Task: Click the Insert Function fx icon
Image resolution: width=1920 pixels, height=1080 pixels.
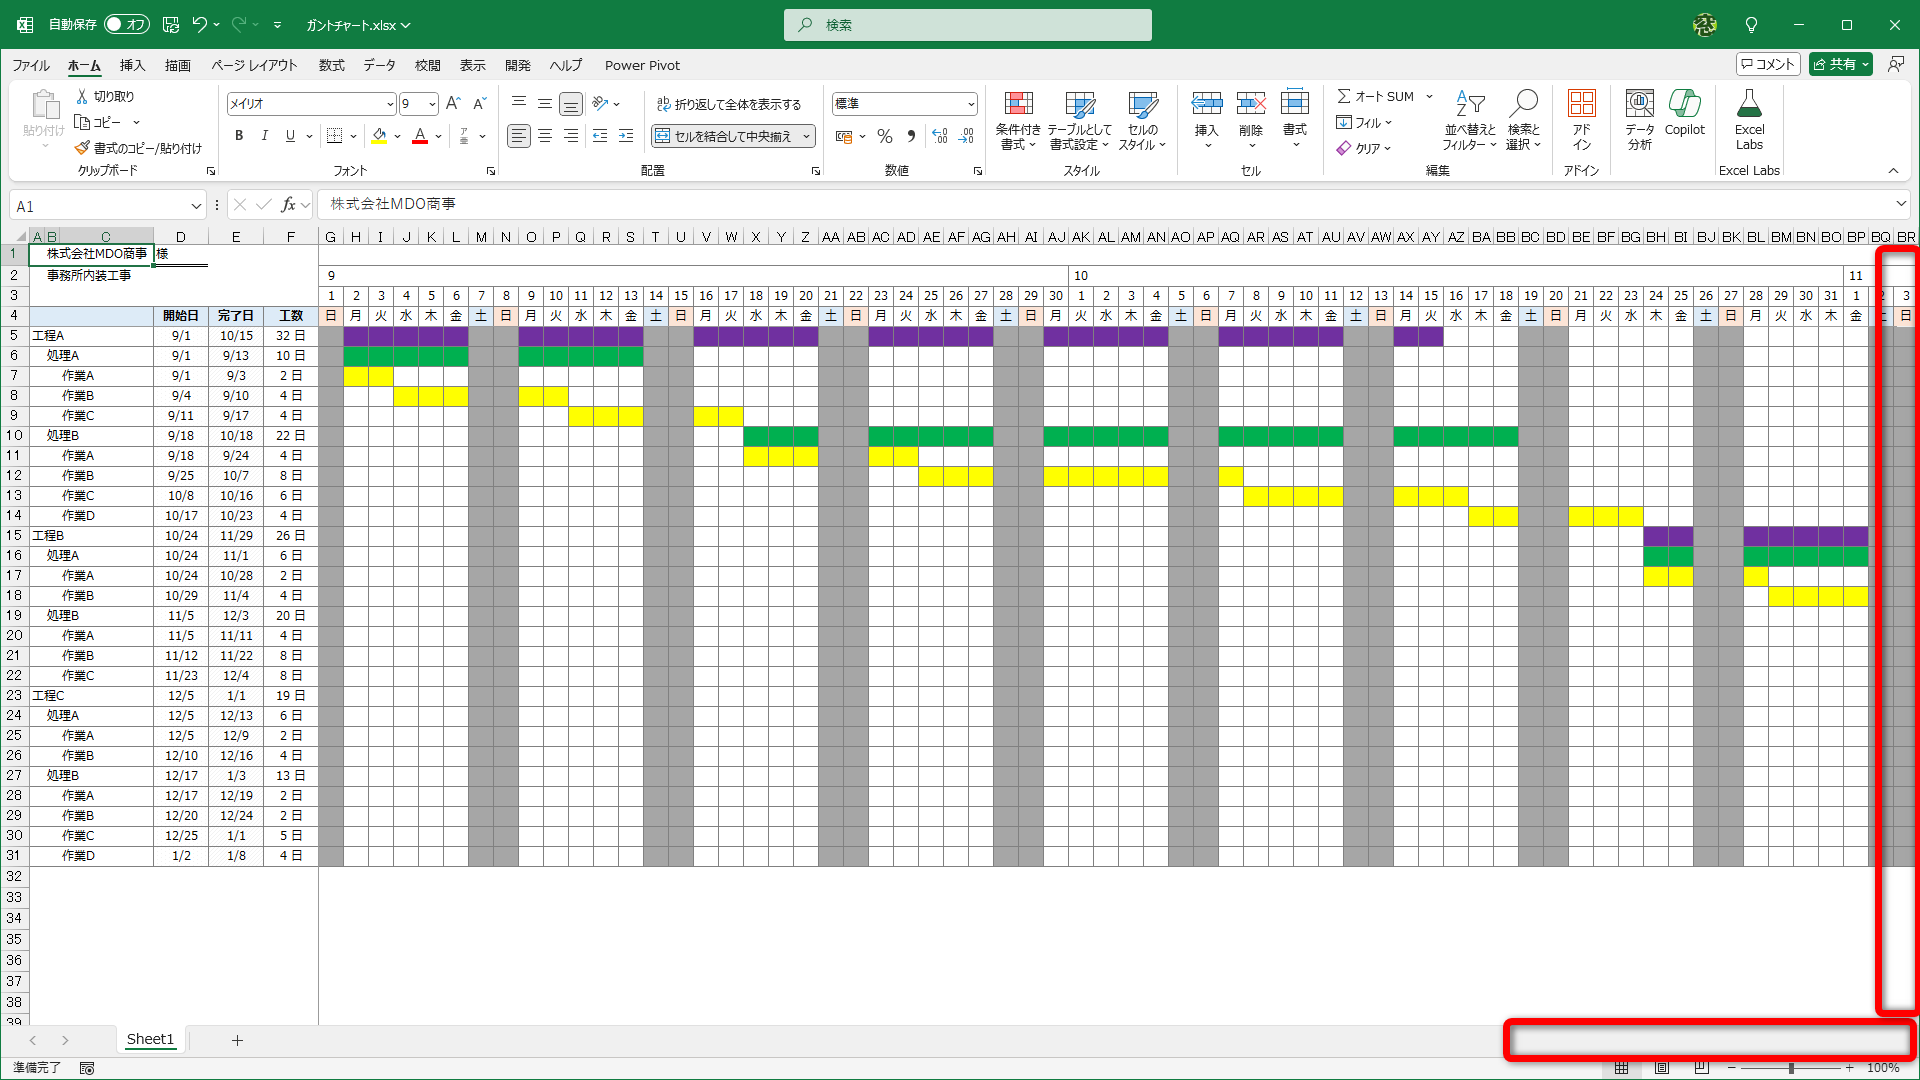Action: pyautogui.click(x=289, y=205)
